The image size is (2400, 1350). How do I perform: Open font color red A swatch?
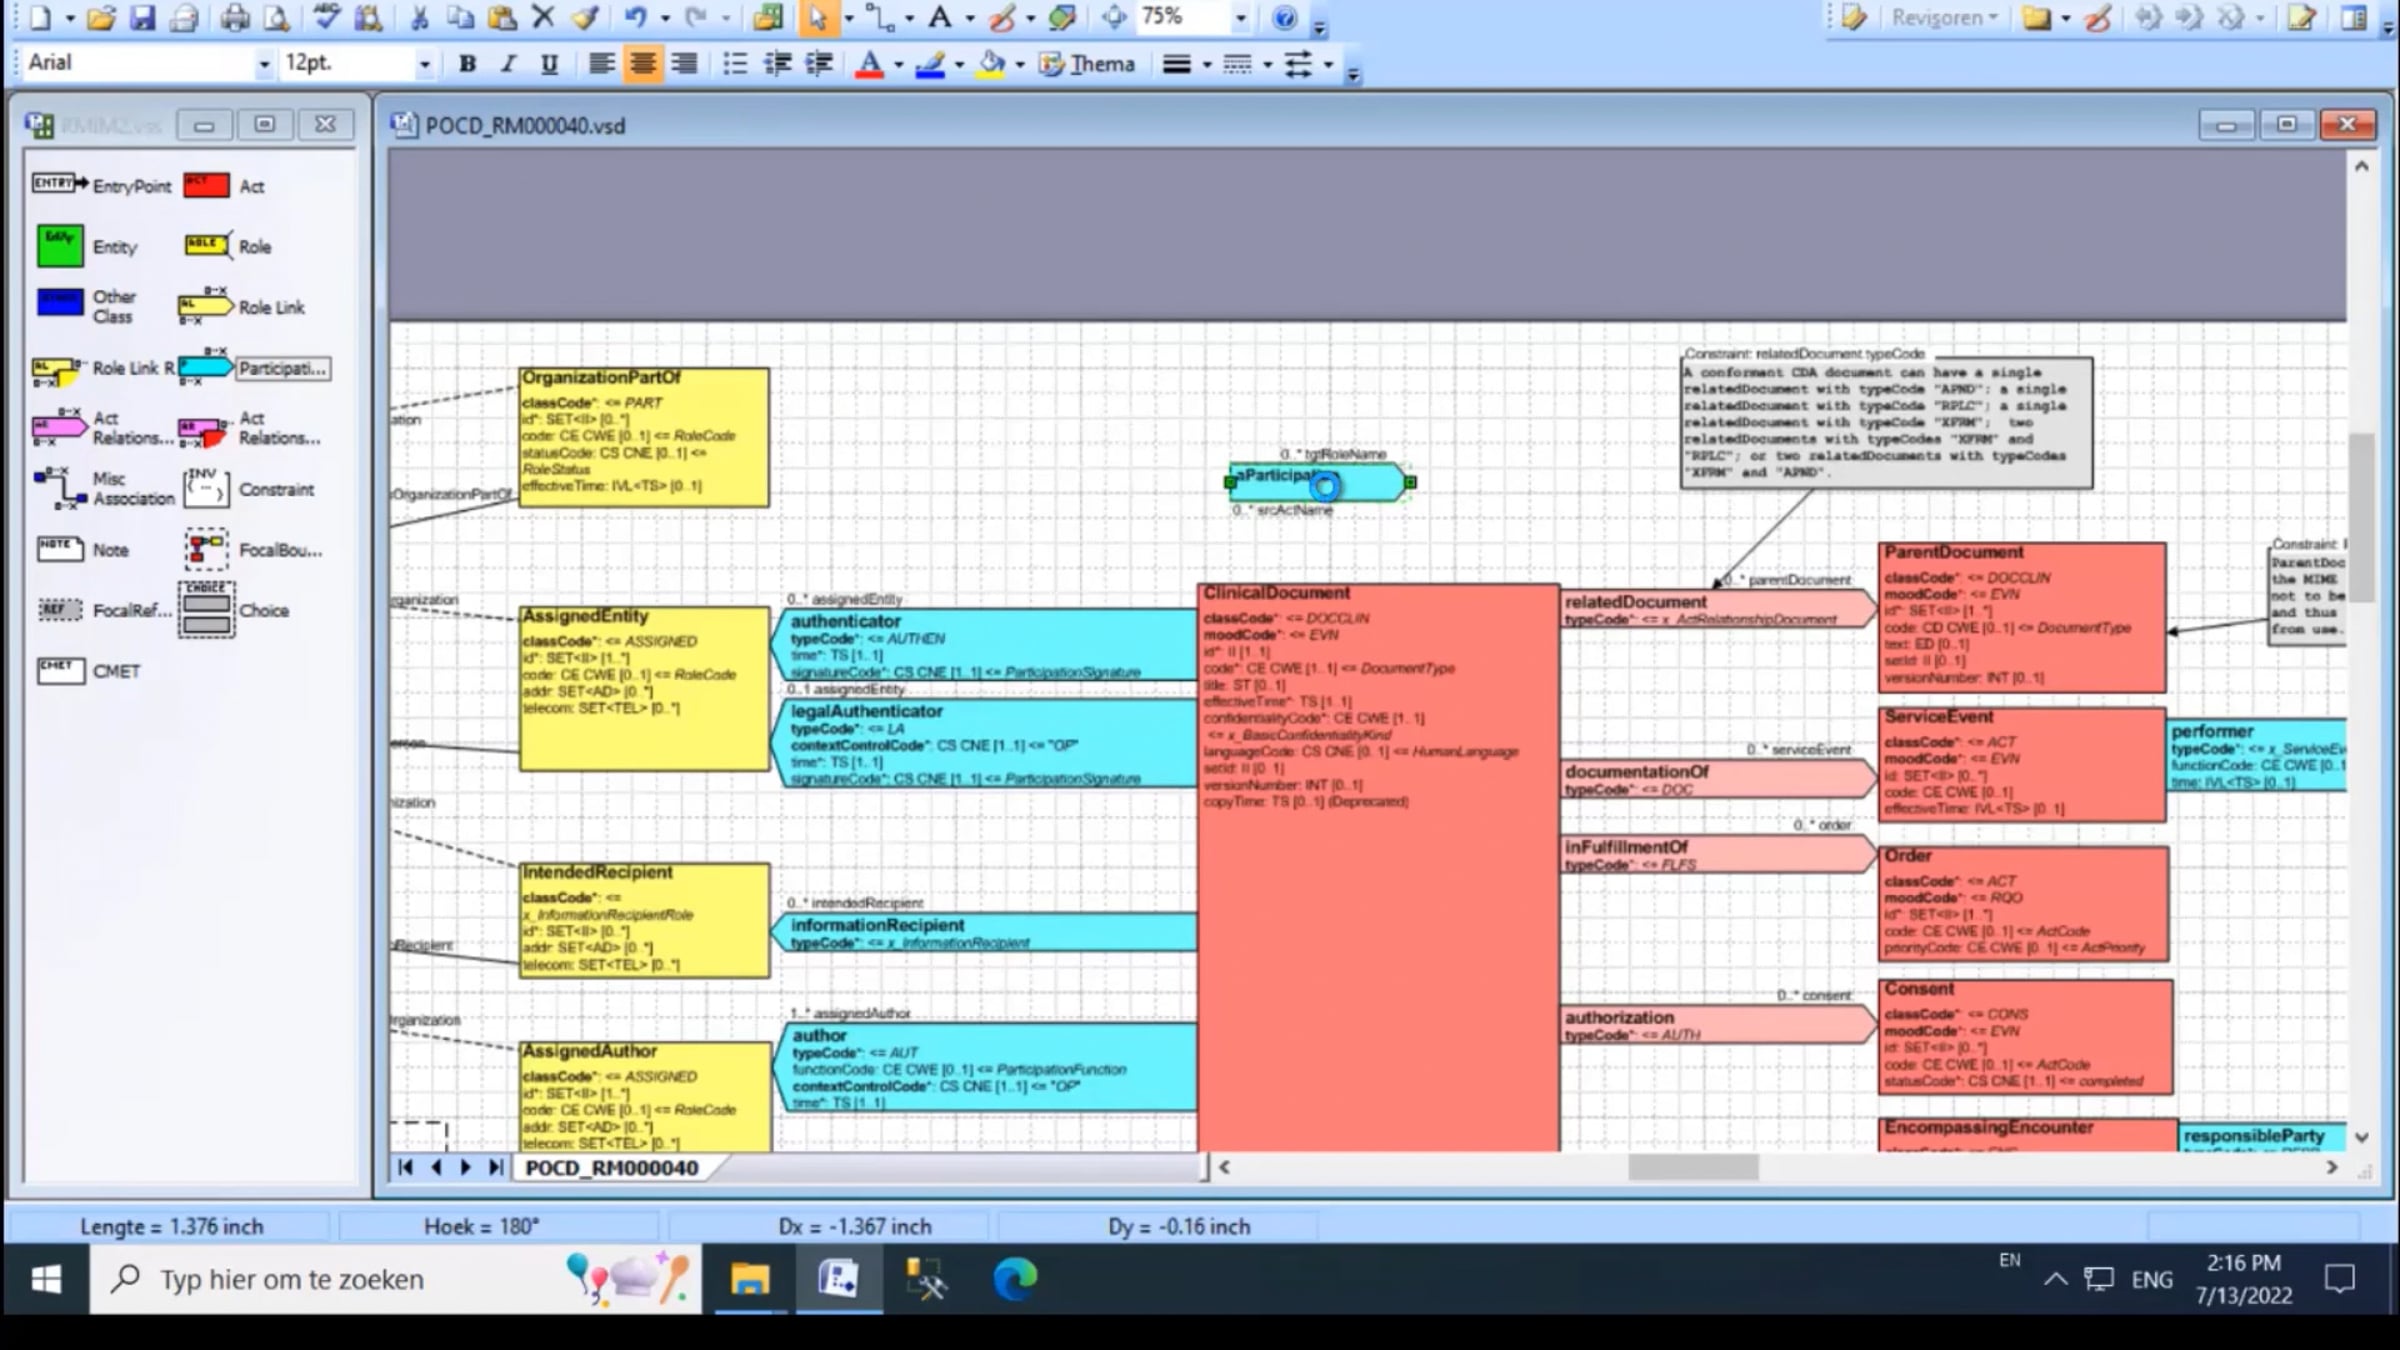(x=869, y=64)
